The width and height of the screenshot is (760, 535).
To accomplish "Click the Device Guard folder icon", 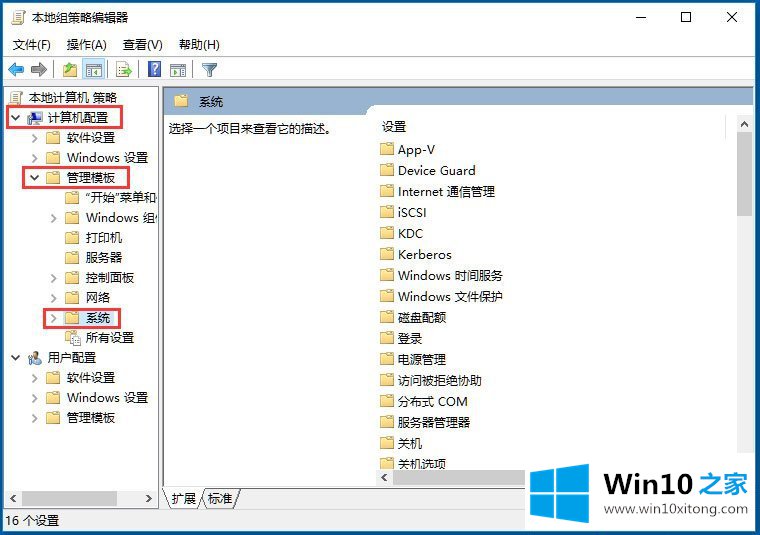I will coord(387,170).
